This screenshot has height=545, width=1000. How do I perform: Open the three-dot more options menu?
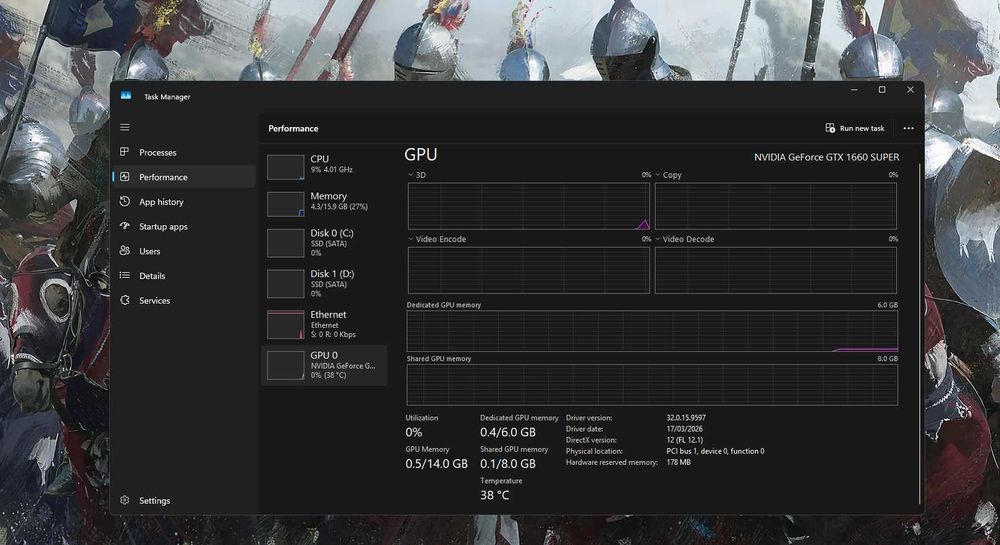pyautogui.click(x=908, y=128)
